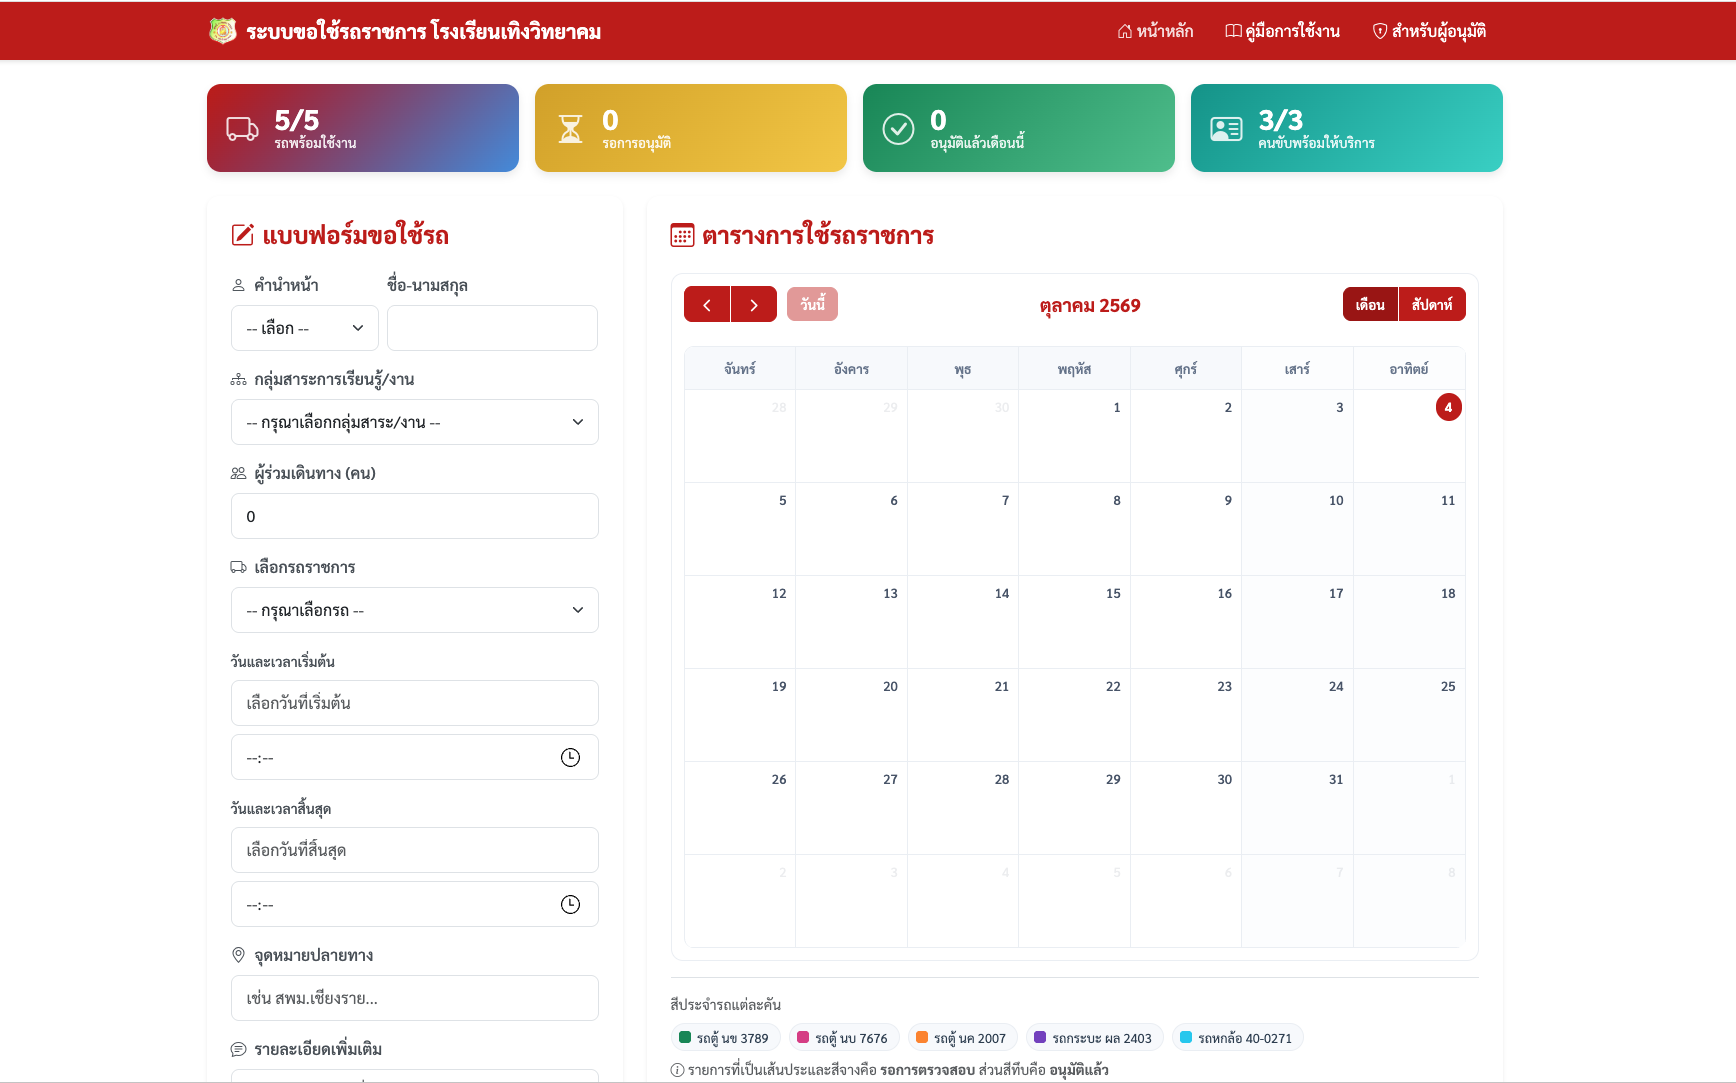This screenshot has height=1083, width=1736.
Task: Click the ชื่อ-นามสกุล name input field
Action: point(492,328)
